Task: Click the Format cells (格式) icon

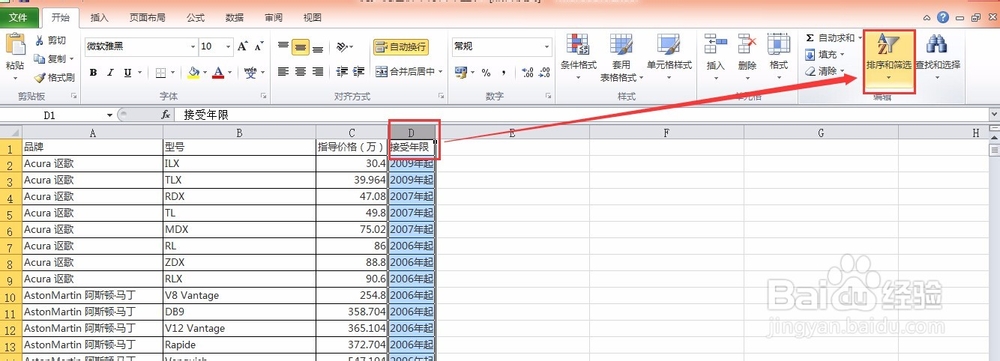Action: (x=779, y=44)
